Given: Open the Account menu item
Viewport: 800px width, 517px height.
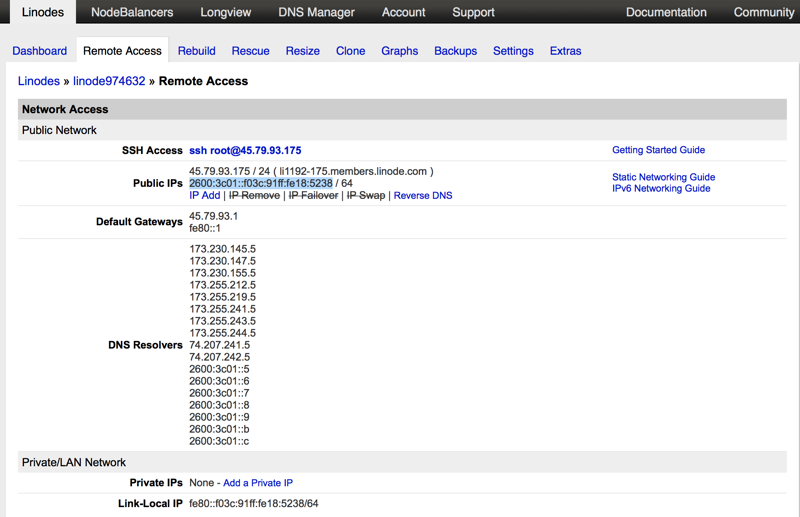Looking at the screenshot, I should [x=404, y=12].
